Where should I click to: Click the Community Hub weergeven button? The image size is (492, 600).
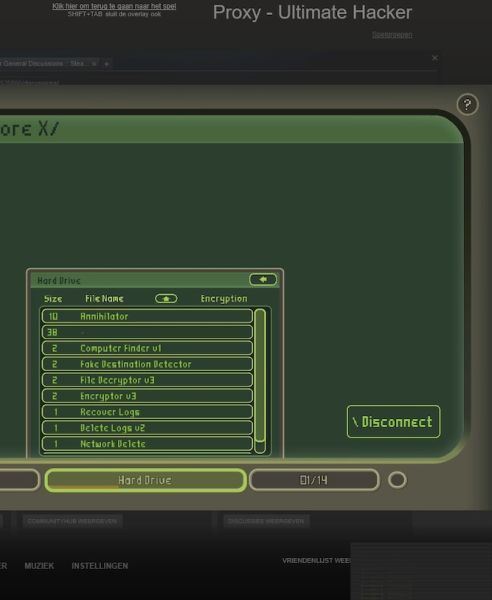point(72,521)
